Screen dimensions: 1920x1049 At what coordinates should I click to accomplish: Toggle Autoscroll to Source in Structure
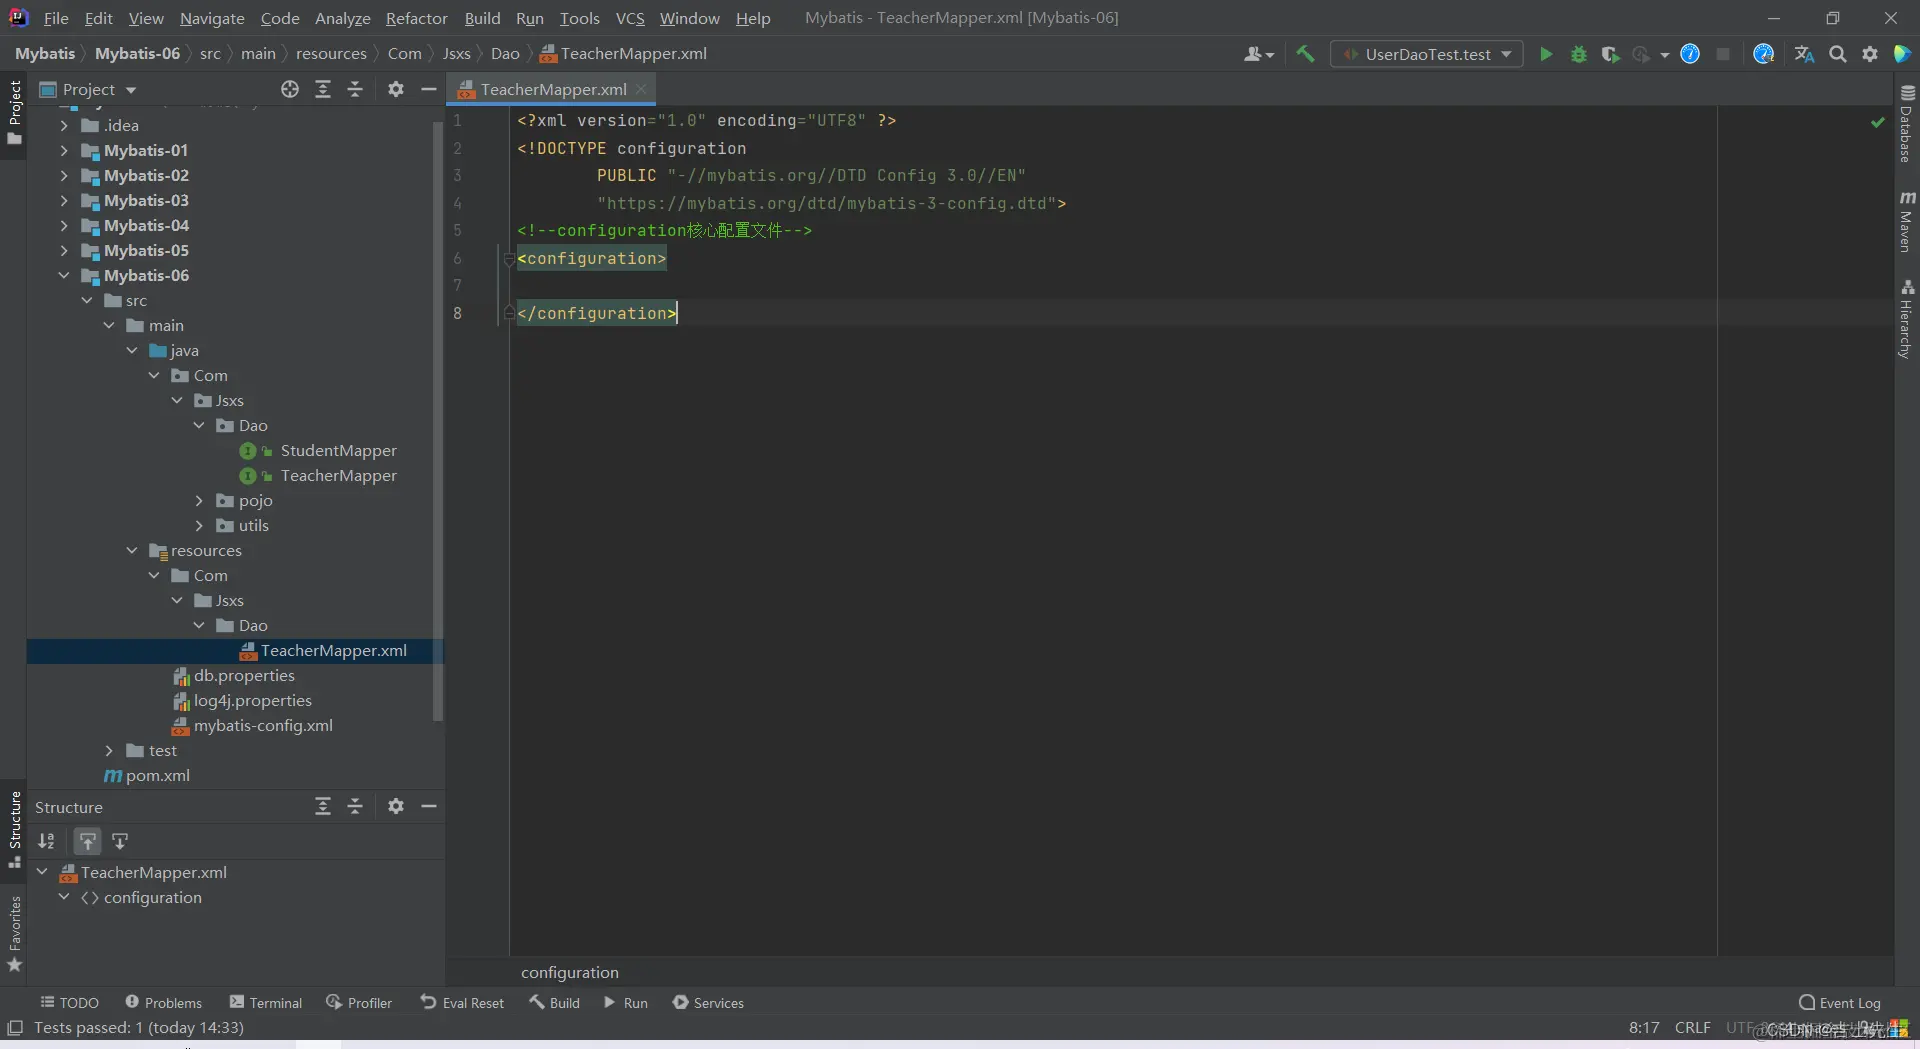(x=88, y=841)
